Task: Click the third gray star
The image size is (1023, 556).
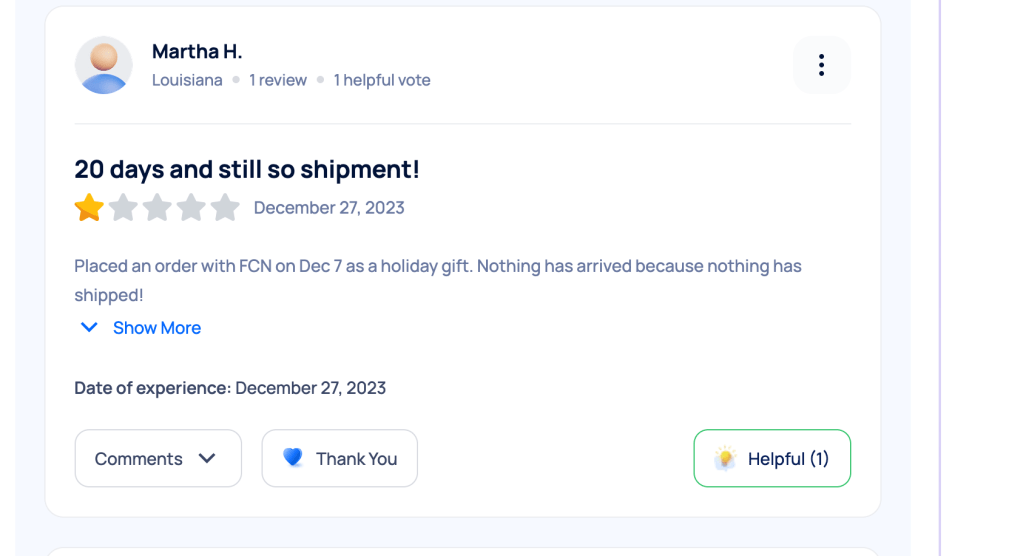Action: pyautogui.click(x=157, y=208)
